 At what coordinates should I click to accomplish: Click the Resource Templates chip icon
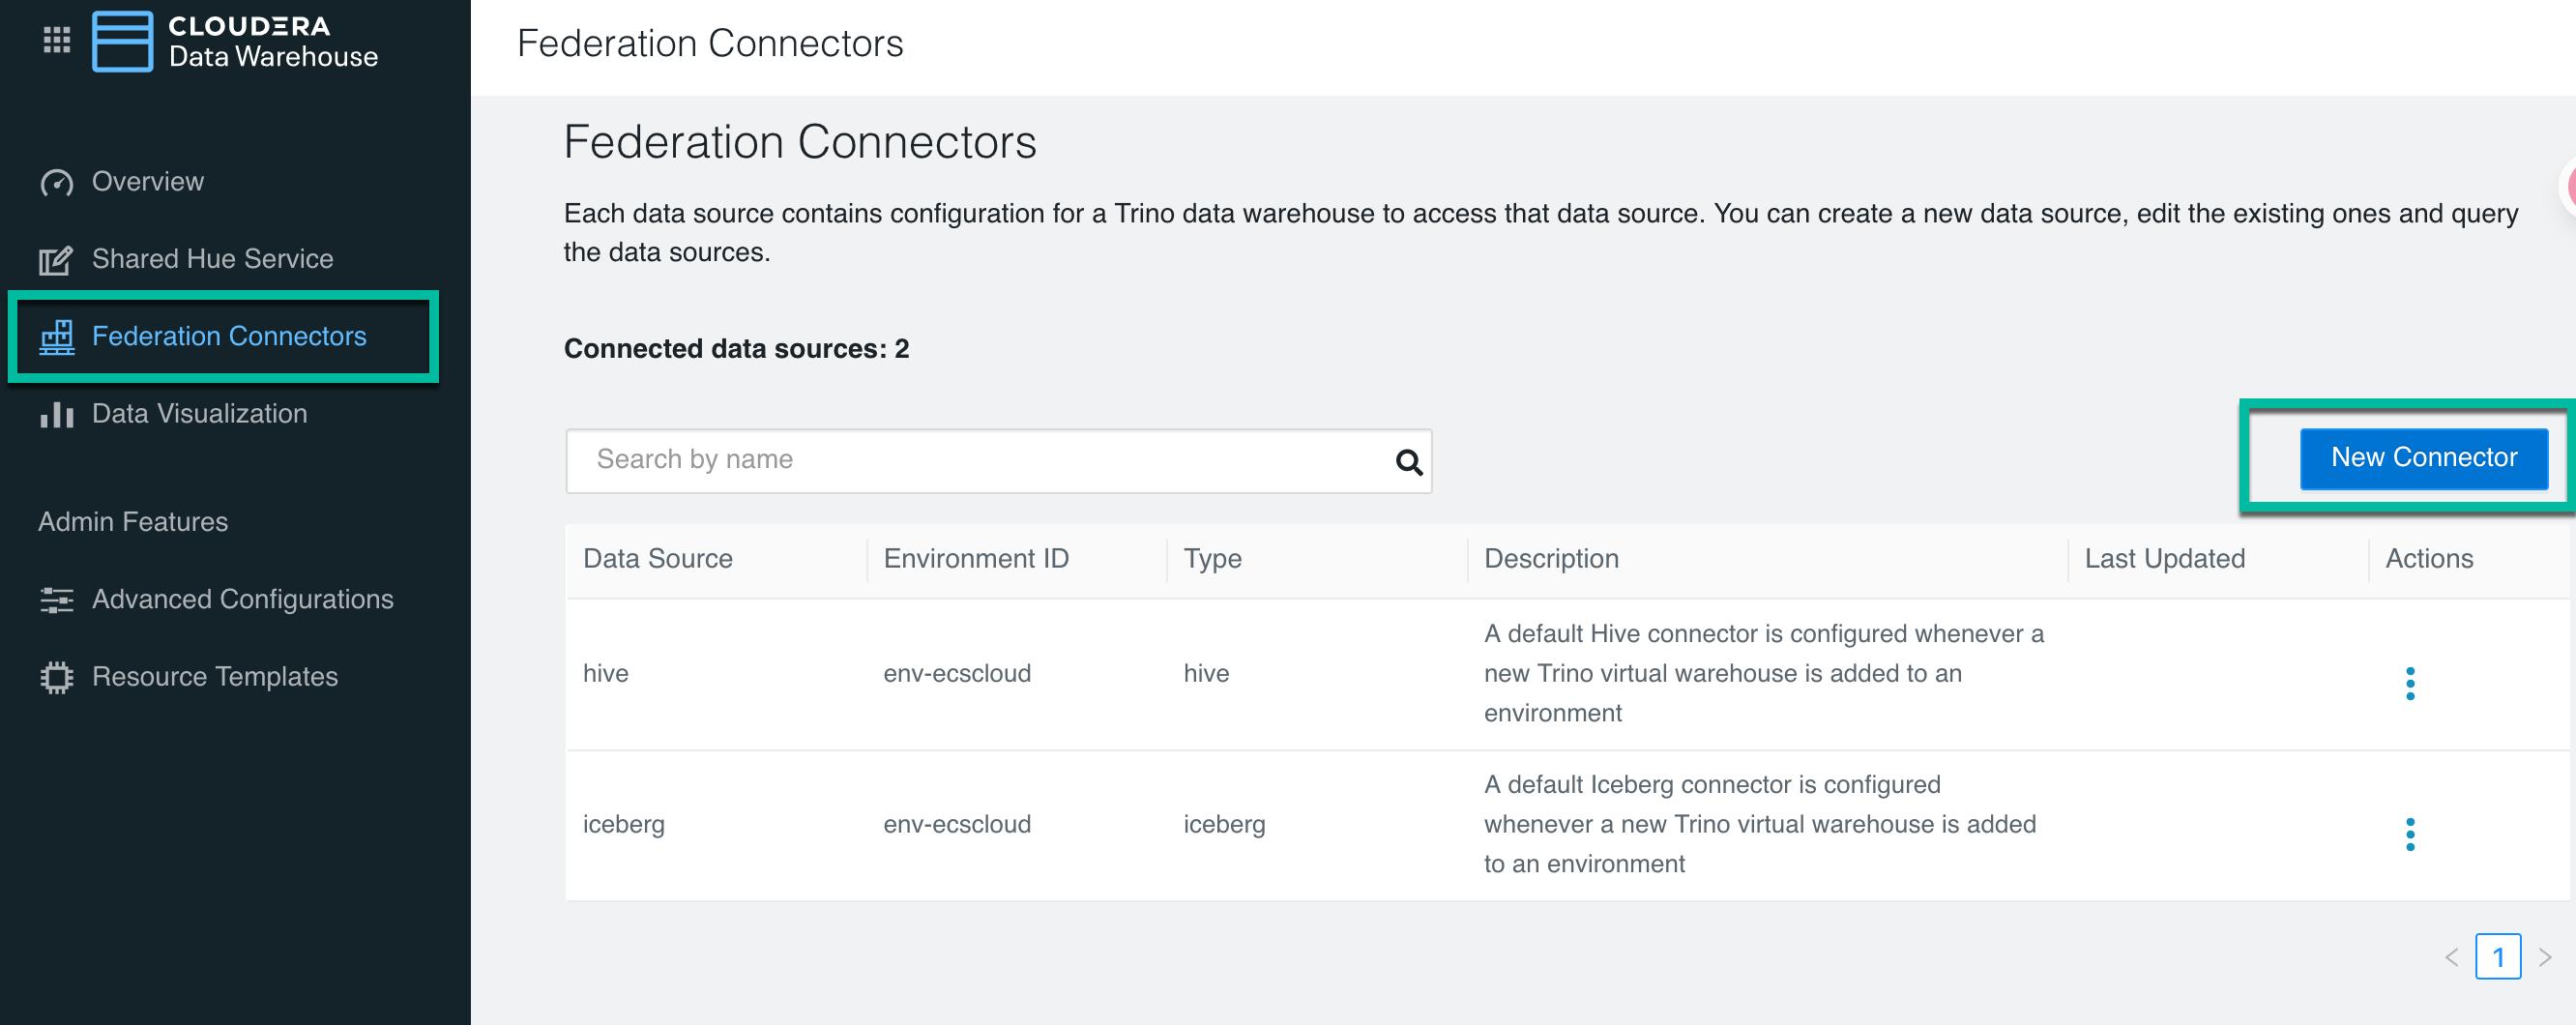56,677
